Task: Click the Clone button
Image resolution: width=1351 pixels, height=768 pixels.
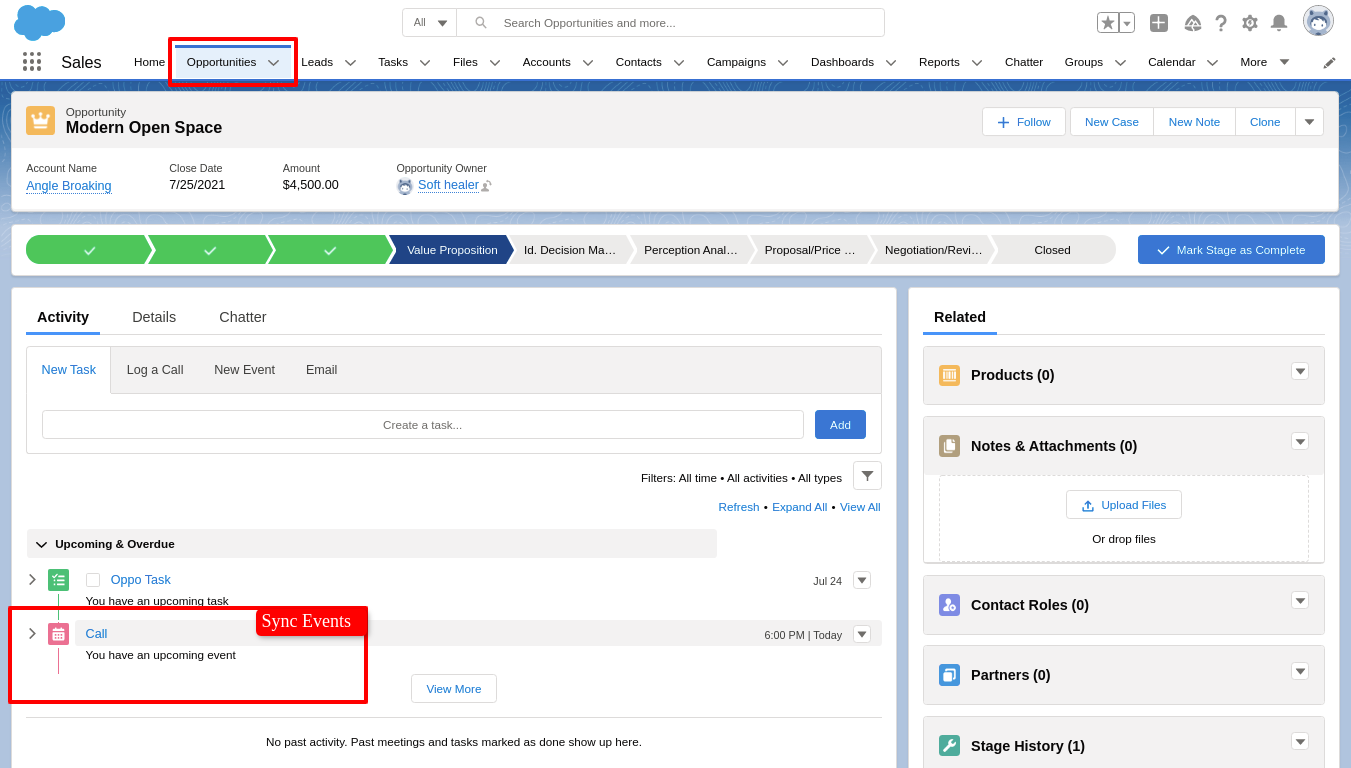Action: [1265, 122]
